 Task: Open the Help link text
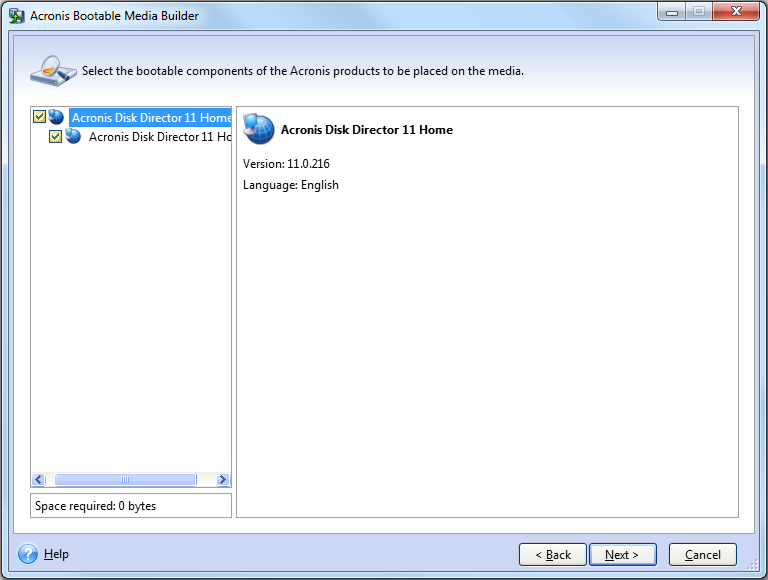pos(56,554)
